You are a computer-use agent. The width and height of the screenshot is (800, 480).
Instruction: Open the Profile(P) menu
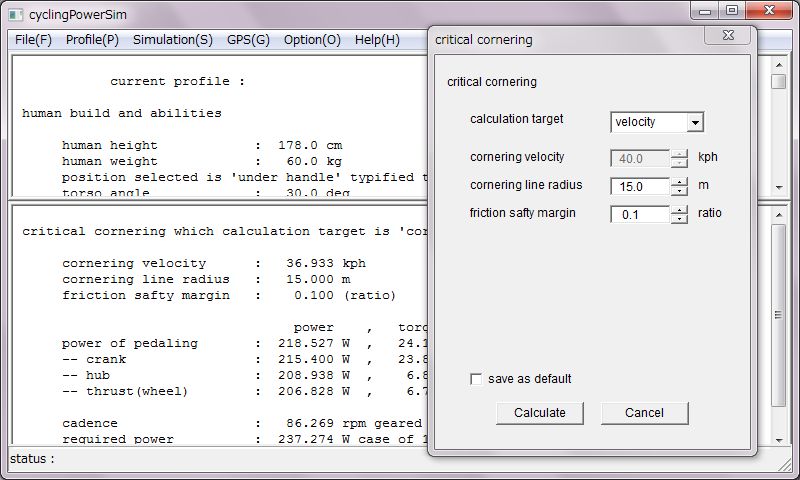click(x=92, y=40)
